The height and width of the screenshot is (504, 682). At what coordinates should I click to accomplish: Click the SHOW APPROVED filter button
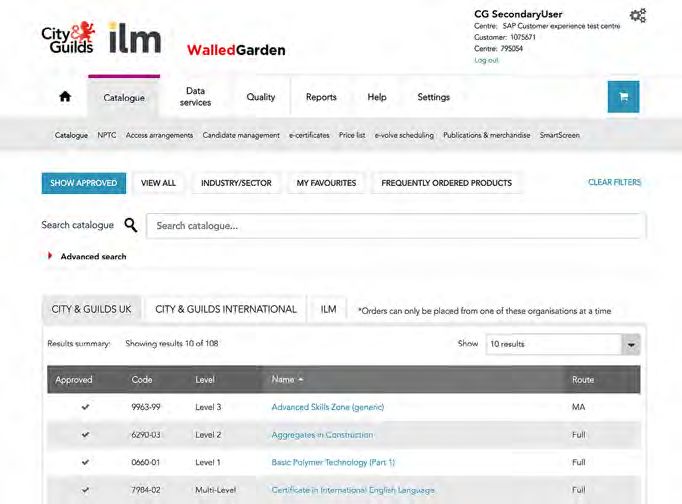[x=84, y=183]
